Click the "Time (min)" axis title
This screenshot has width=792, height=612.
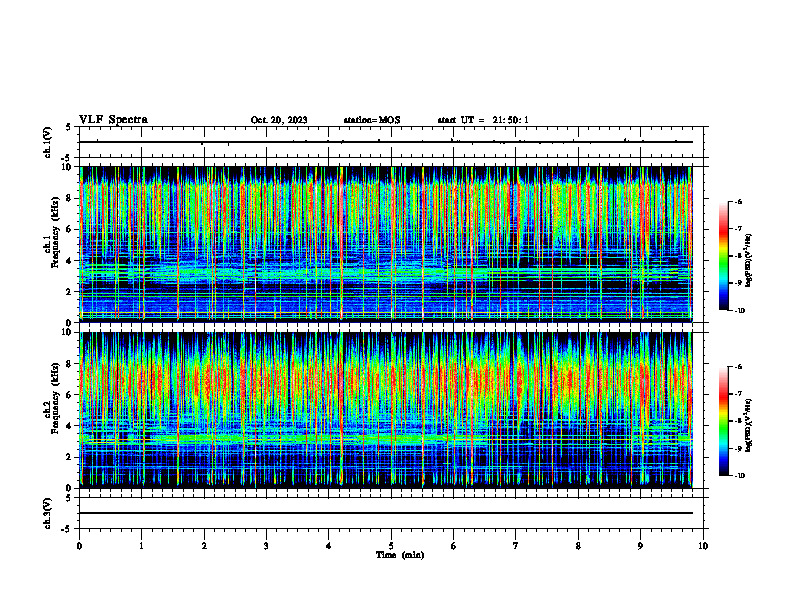coord(400,555)
